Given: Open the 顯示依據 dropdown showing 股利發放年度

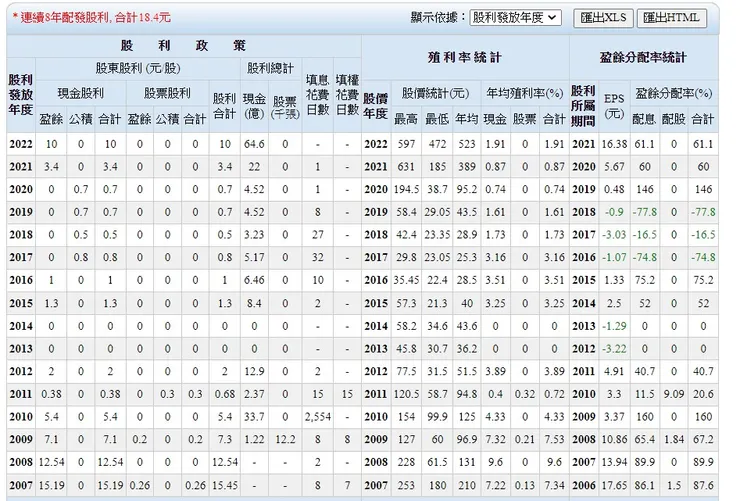Looking at the screenshot, I should (515, 18).
